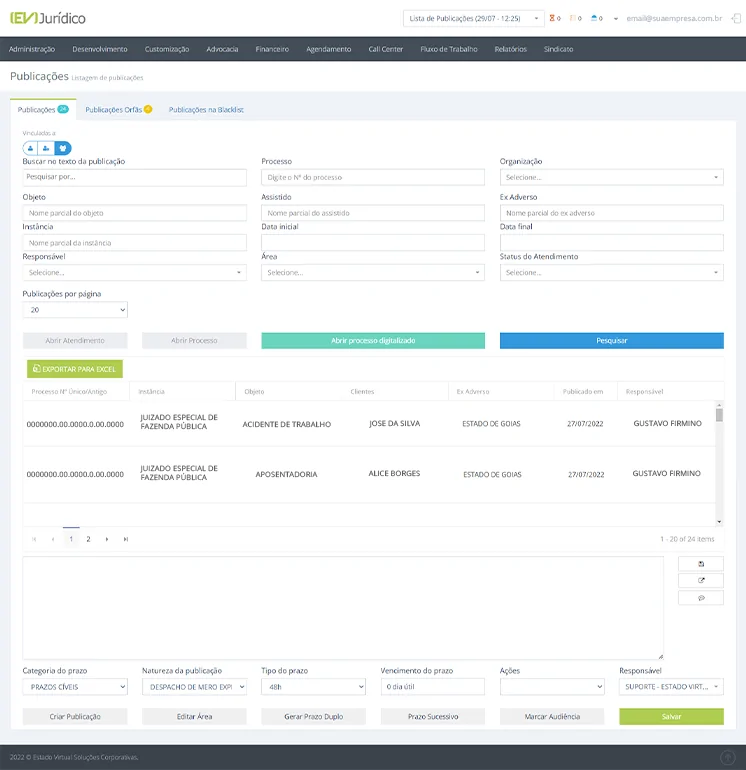The image size is (746, 770).
Task: Open the bottom Responsável Suporte dropdown
Action: click(671, 687)
